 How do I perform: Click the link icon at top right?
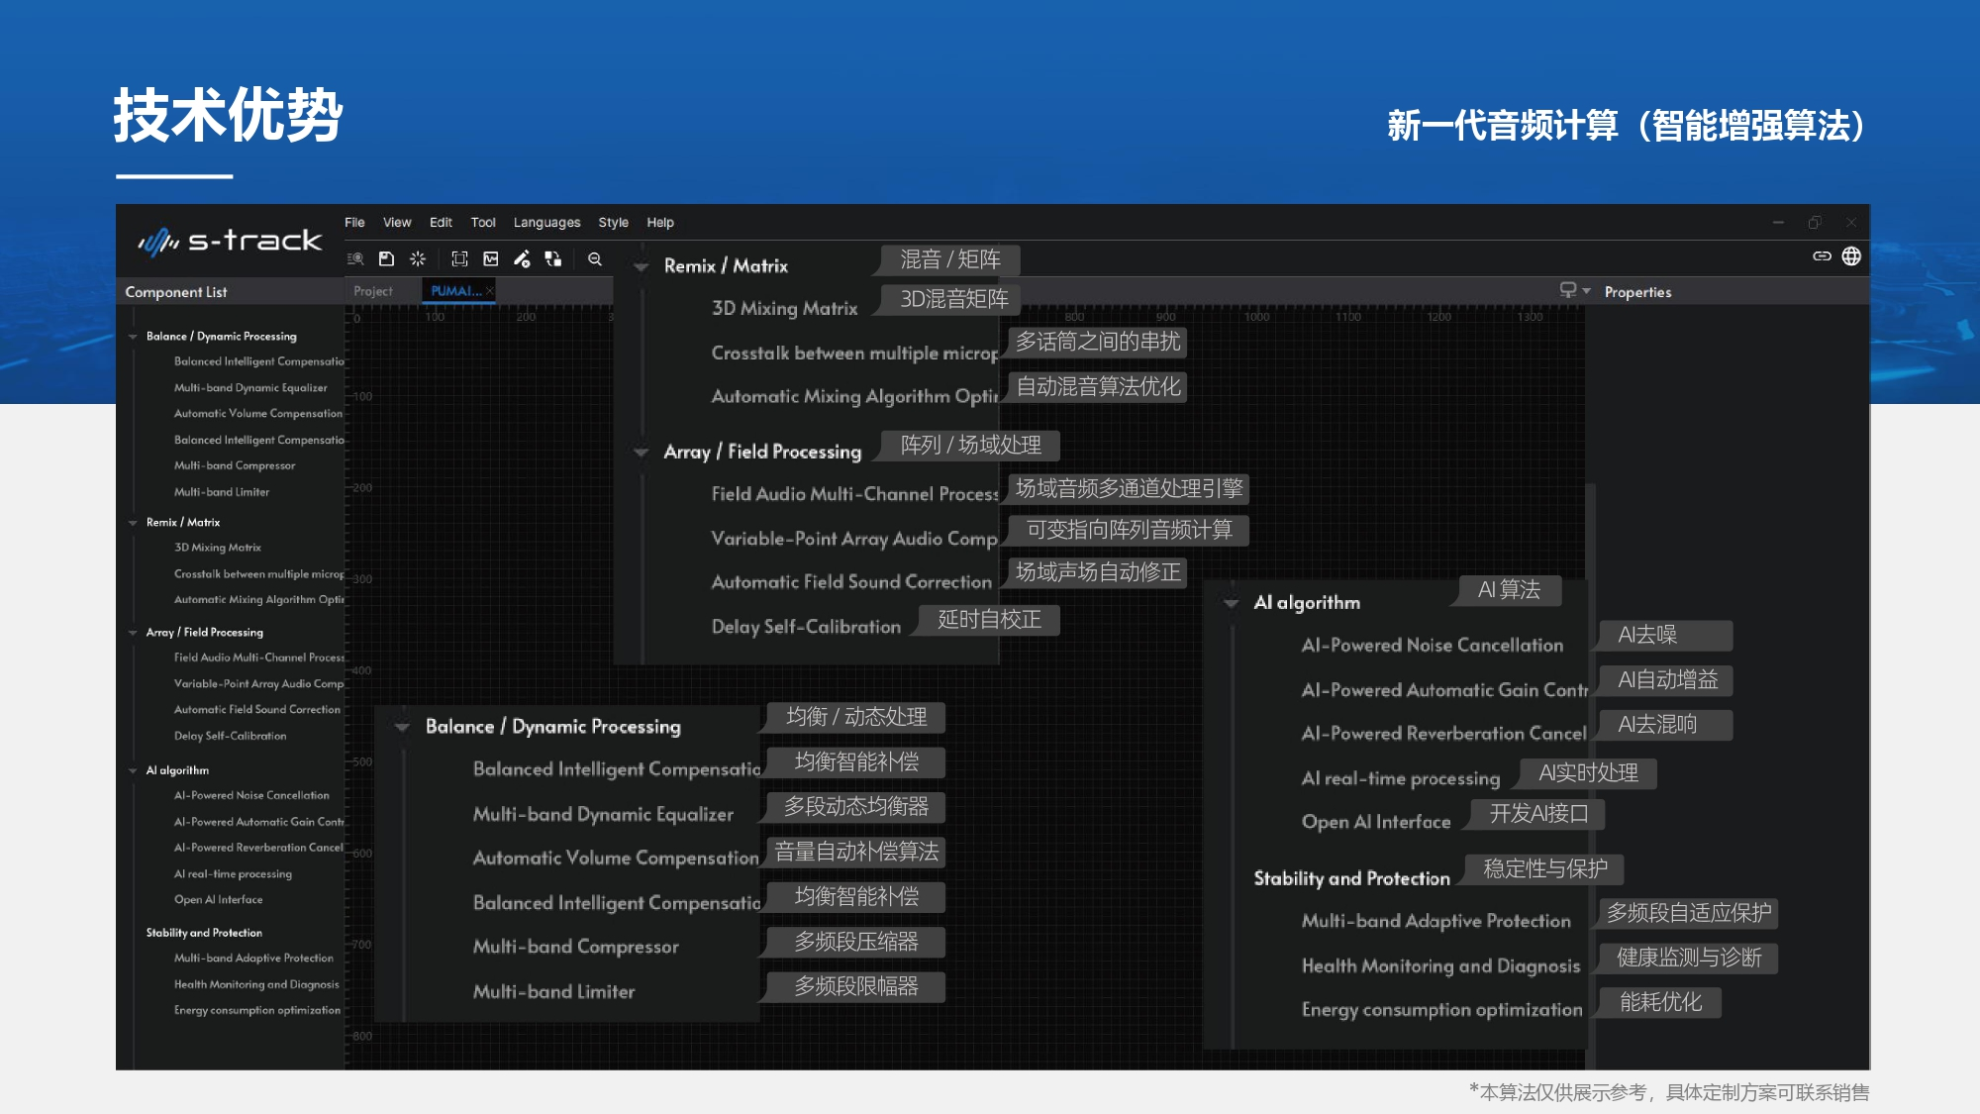click(x=1822, y=256)
